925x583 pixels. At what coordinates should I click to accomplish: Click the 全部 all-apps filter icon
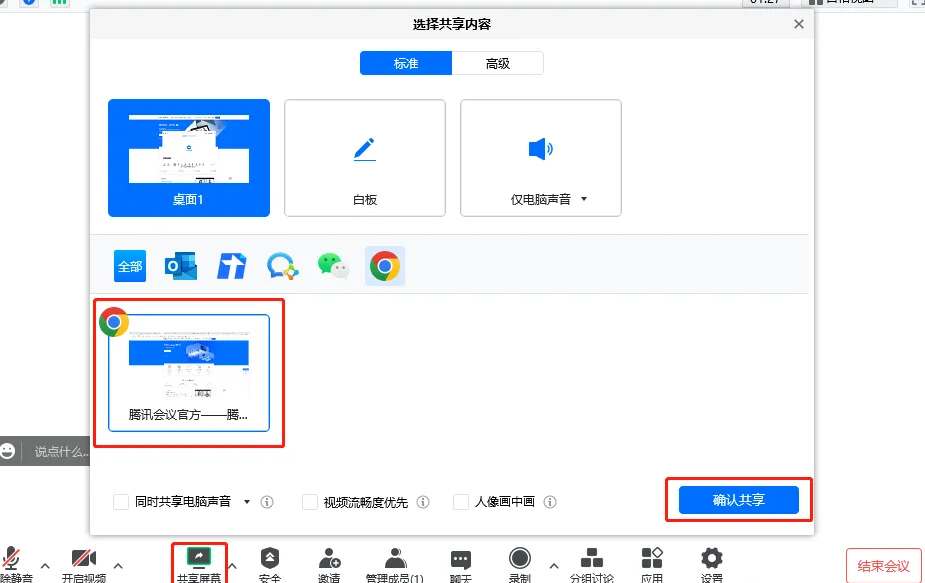click(x=130, y=266)
